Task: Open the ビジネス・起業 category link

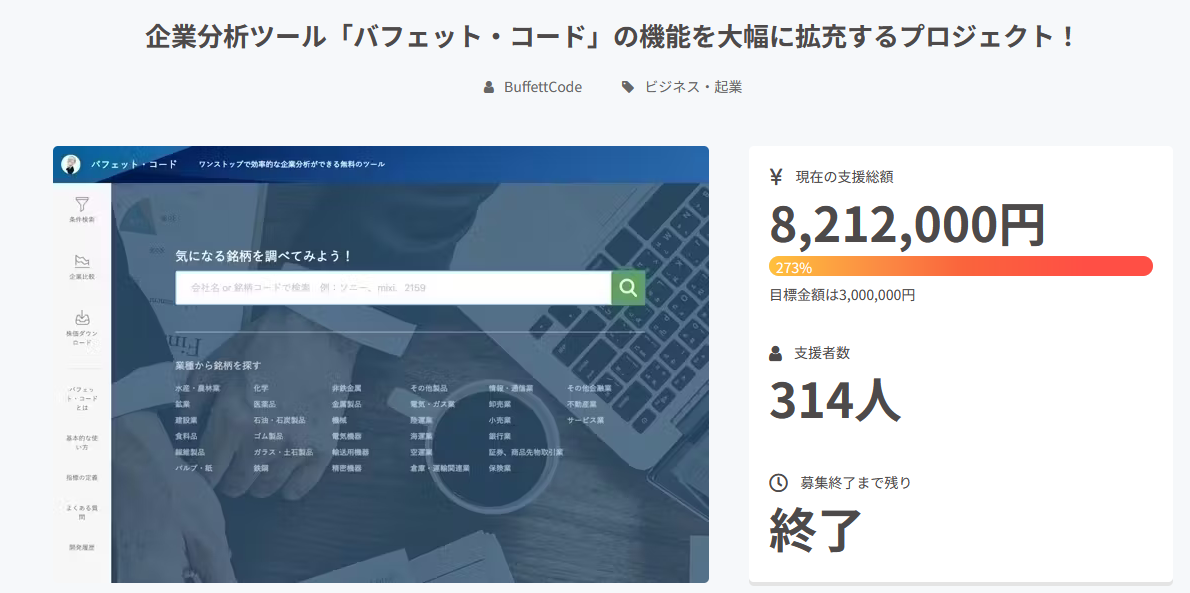Action: click(x=693, y=87)
